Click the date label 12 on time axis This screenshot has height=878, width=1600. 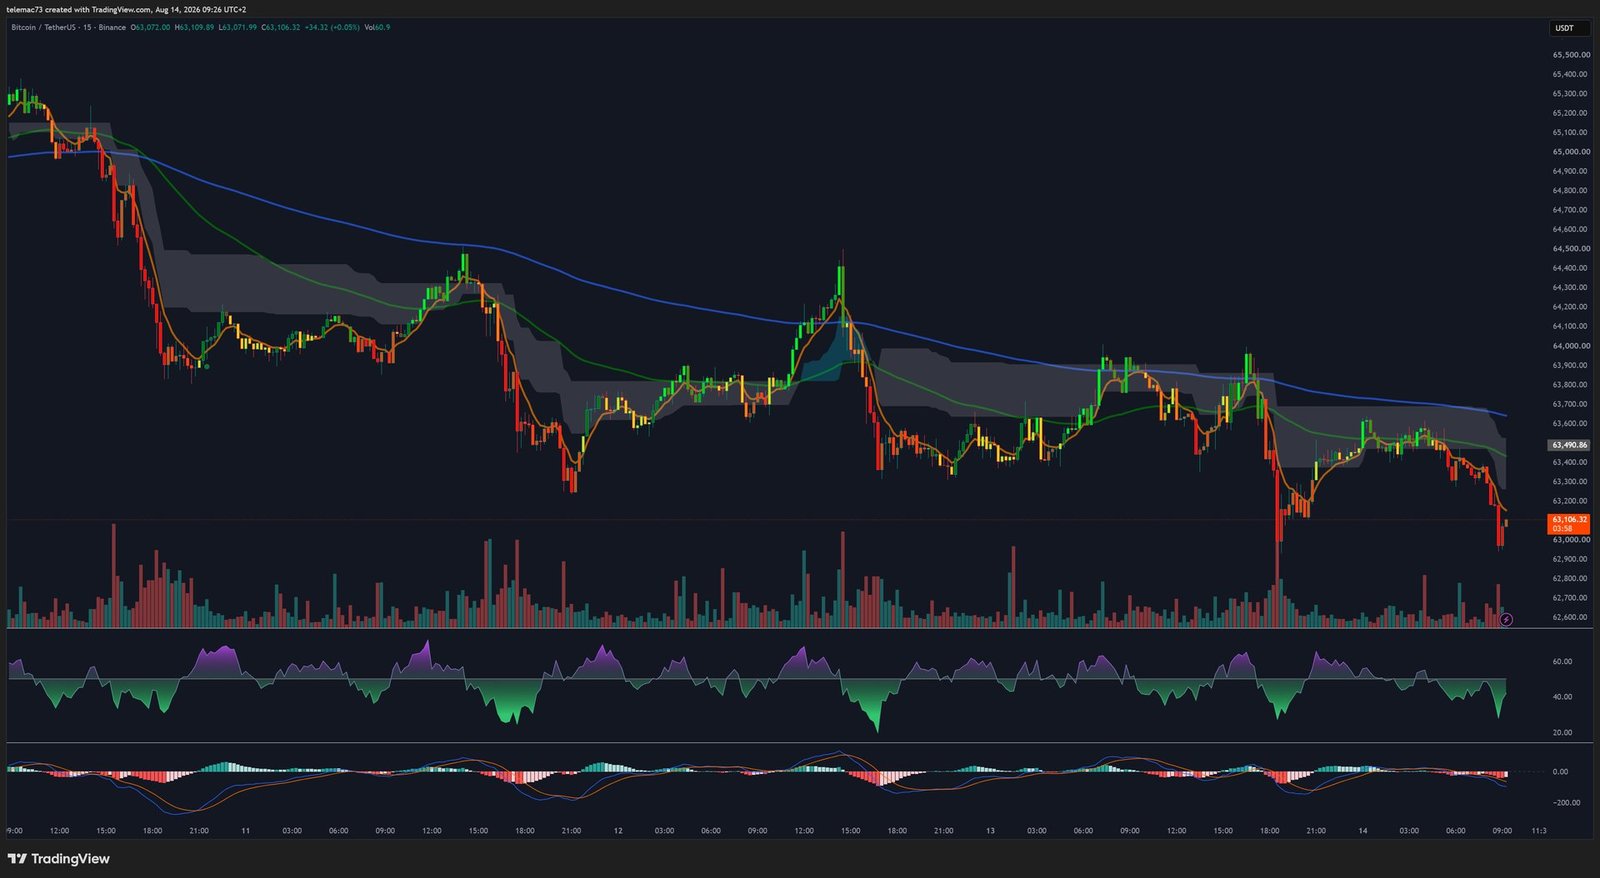618,831
